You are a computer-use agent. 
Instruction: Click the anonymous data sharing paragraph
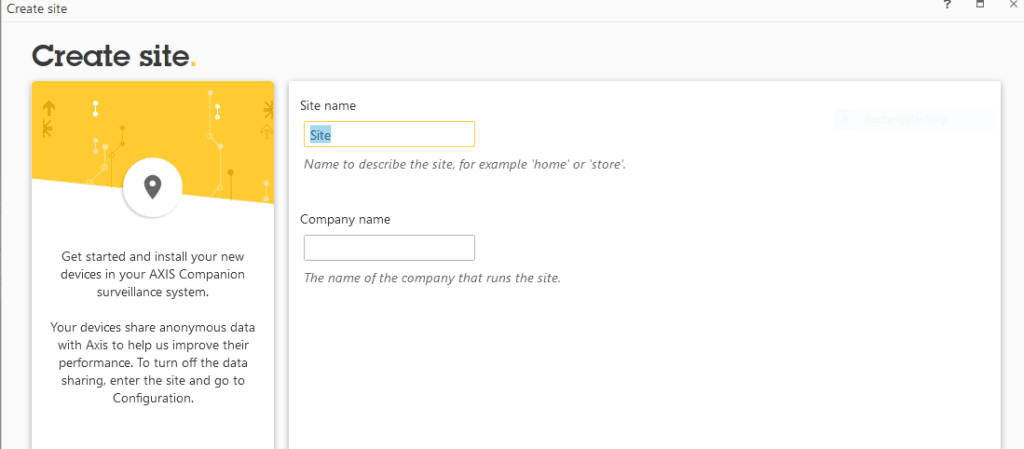pyautogui.click(x=152, y=362)
